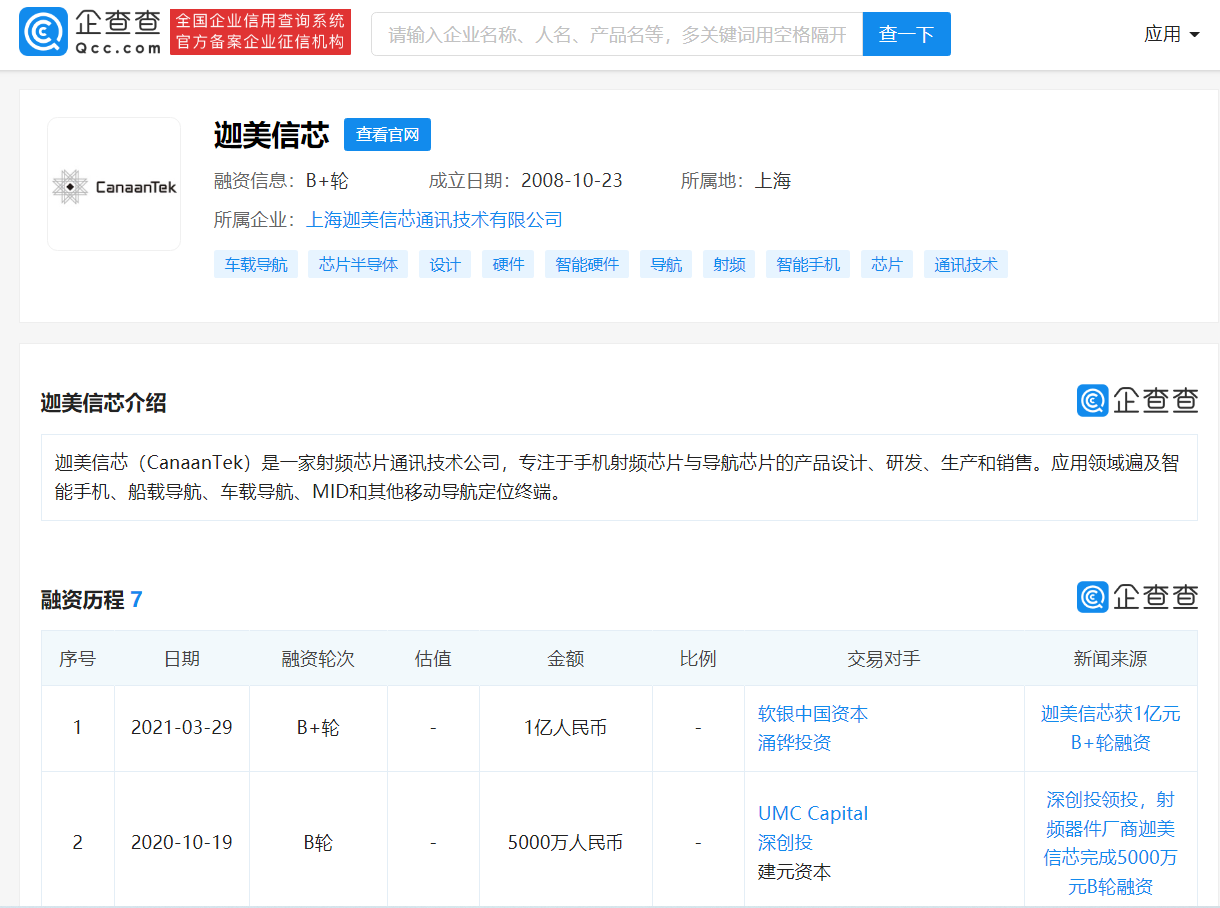Open the 迦美信芯获1亿元B+轮融资 news link
Screen dimensions: 1220x908
pos(1110,728)
